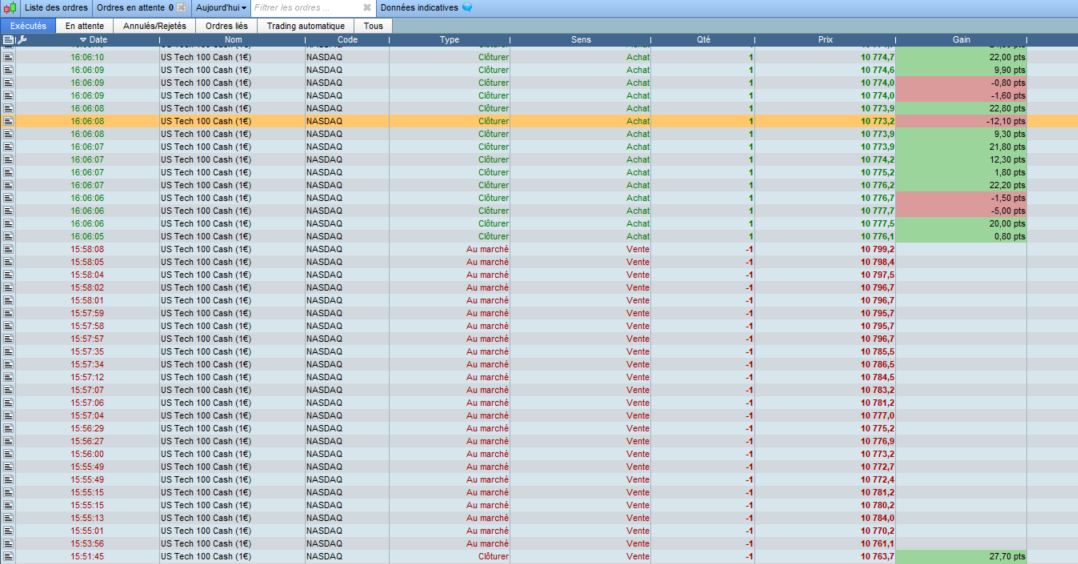
Task: Switch to the Exécutés tab
Action: [x=28, y=26]
